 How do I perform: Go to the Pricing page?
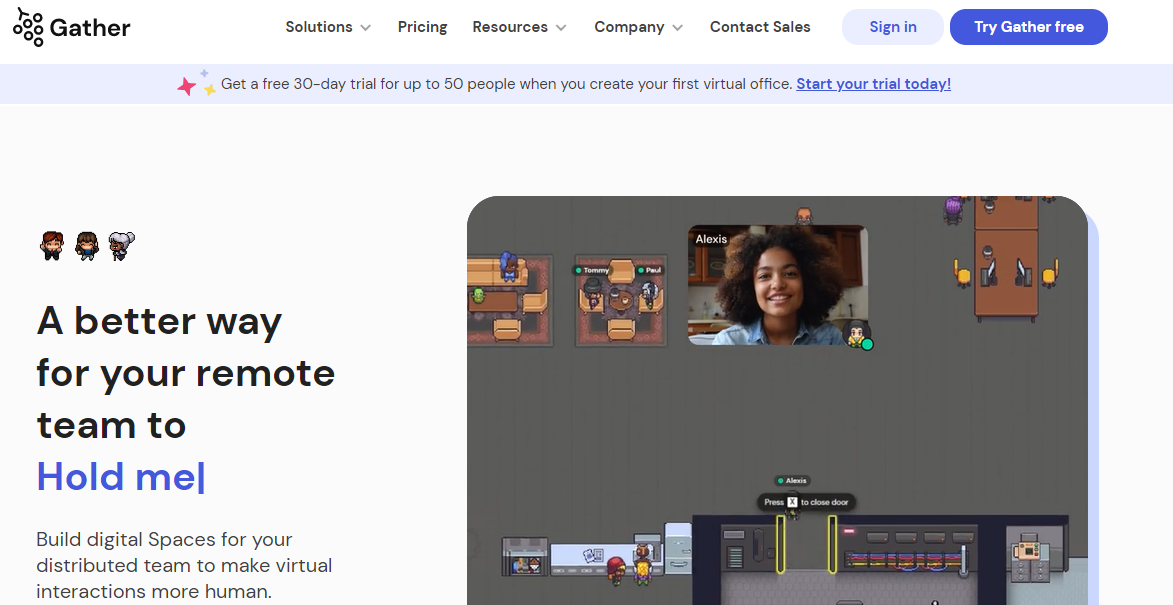422,27
